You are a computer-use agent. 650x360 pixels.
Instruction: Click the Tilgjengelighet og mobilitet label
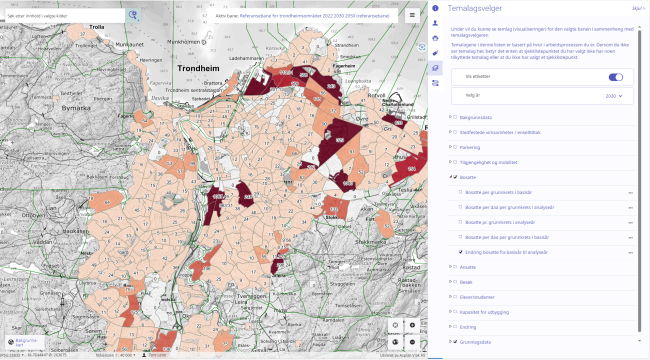tap(488, 162)
